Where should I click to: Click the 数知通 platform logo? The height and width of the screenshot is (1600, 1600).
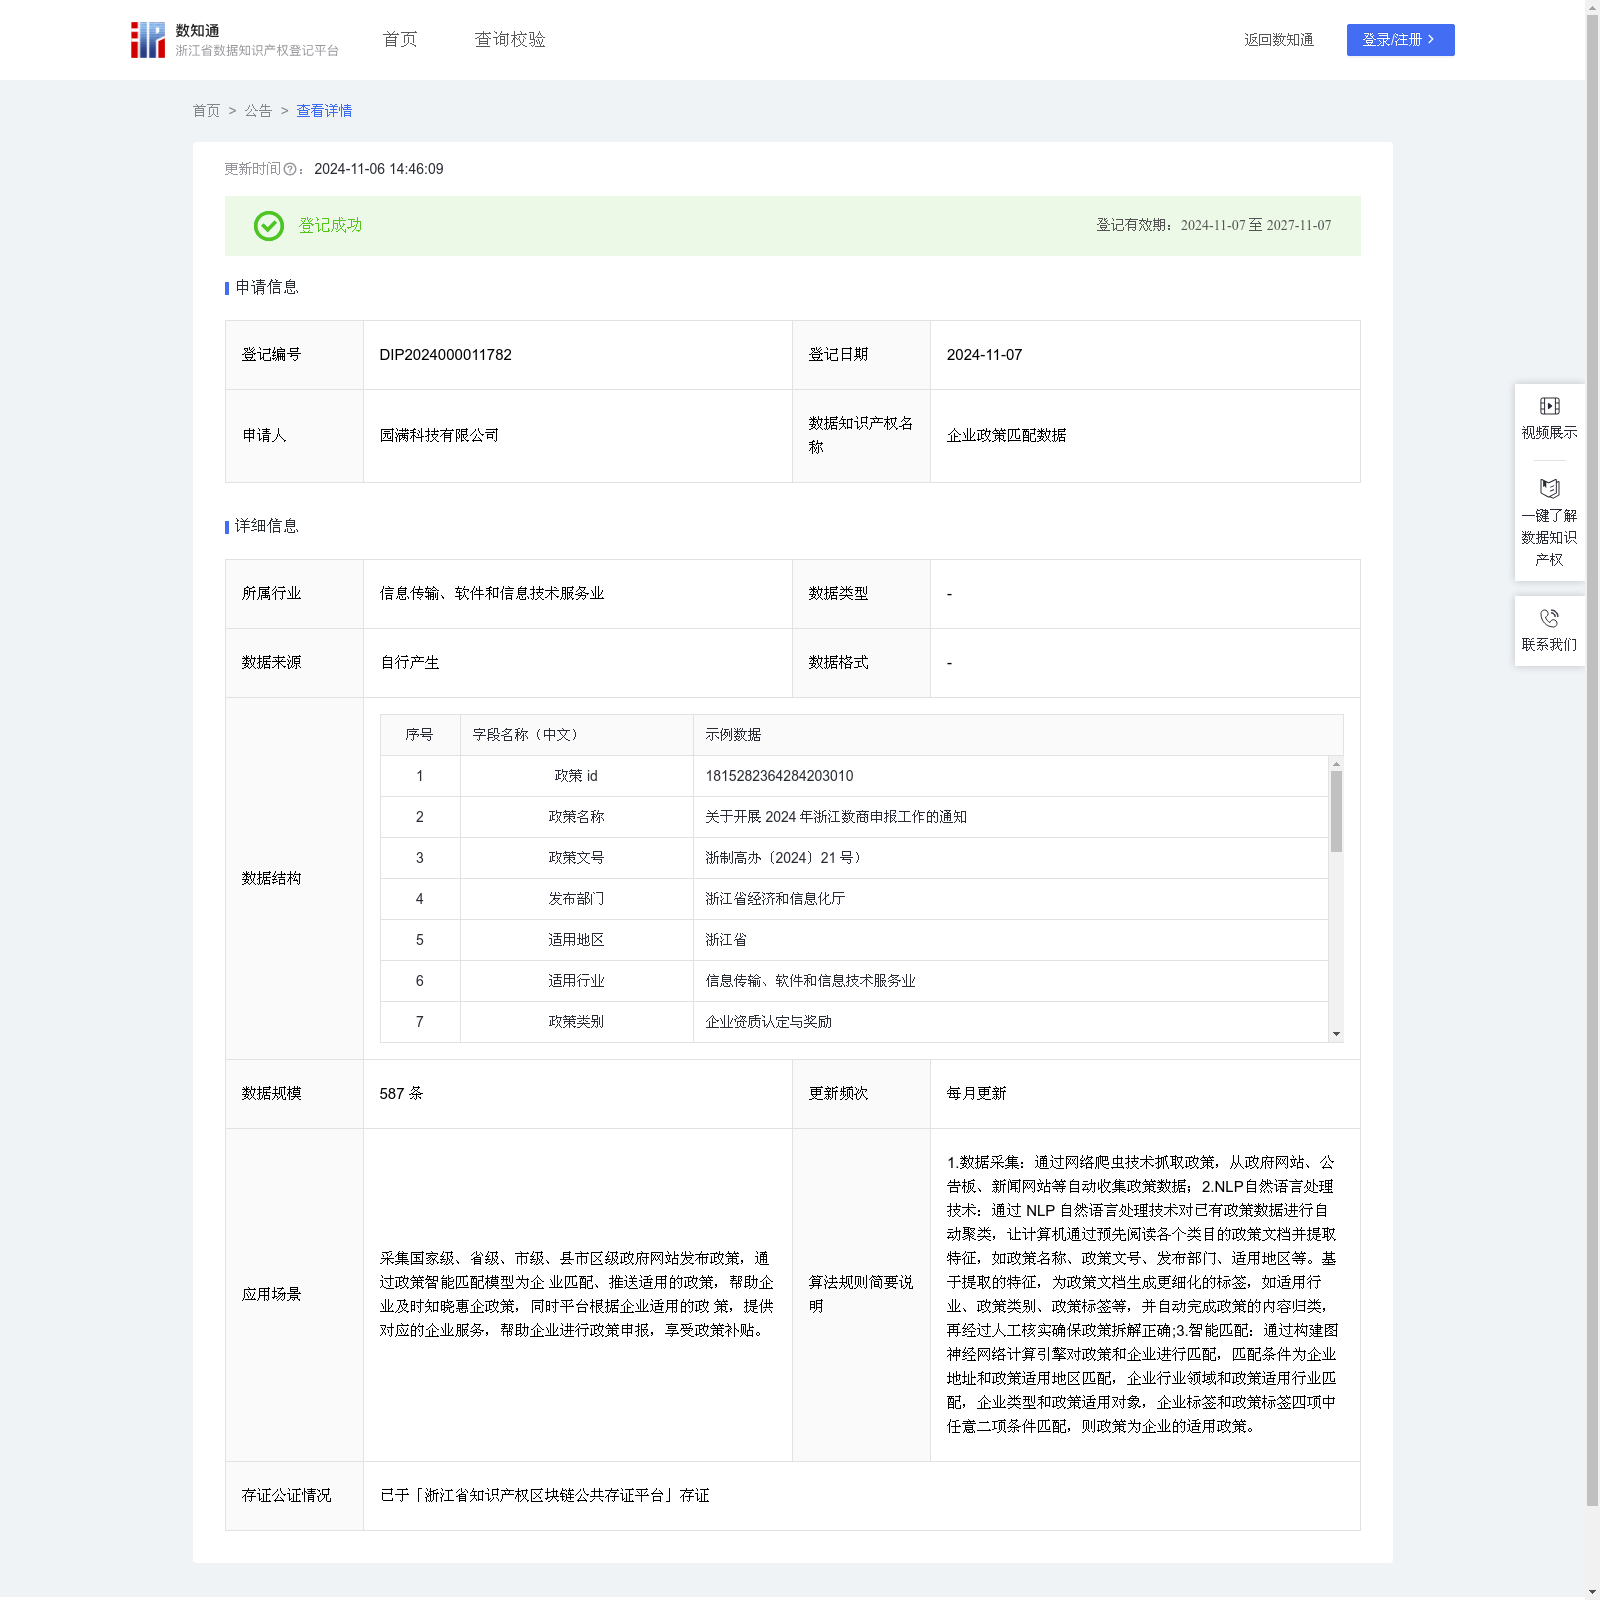(148, 40)
